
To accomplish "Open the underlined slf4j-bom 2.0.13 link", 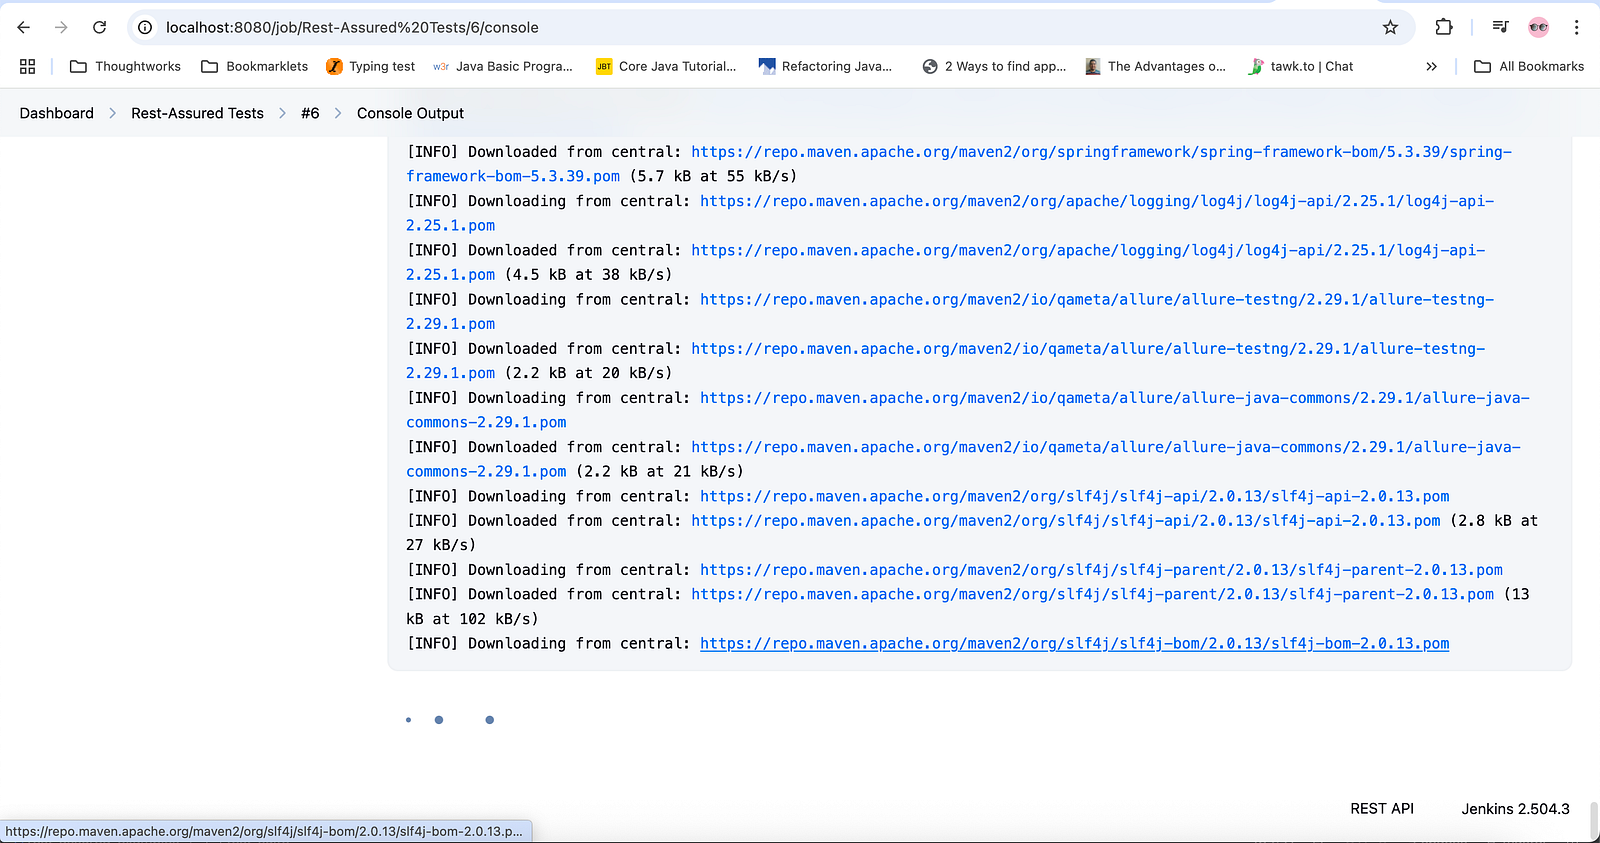I will tap(1074, 644).
